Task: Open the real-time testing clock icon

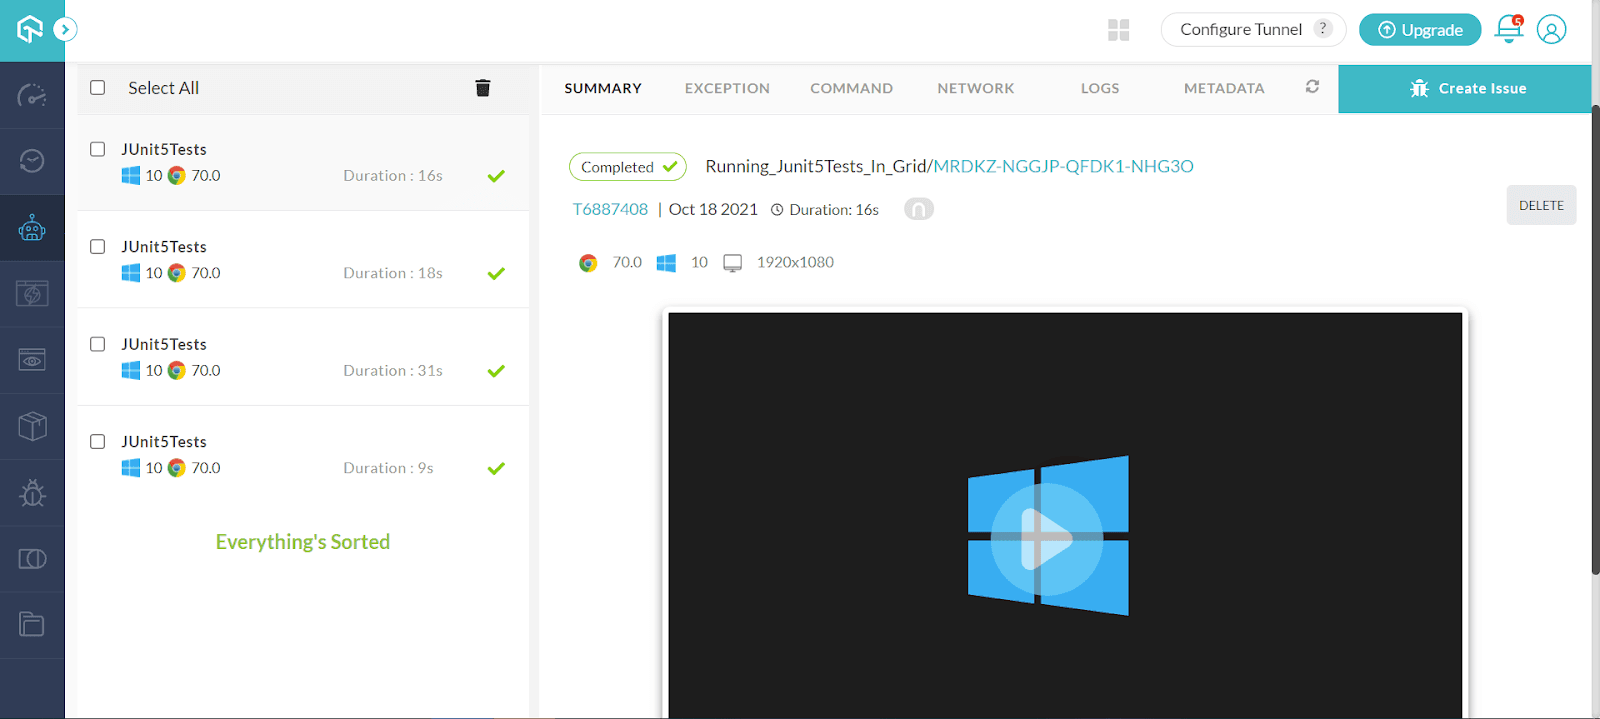Action: coord(32,161)
